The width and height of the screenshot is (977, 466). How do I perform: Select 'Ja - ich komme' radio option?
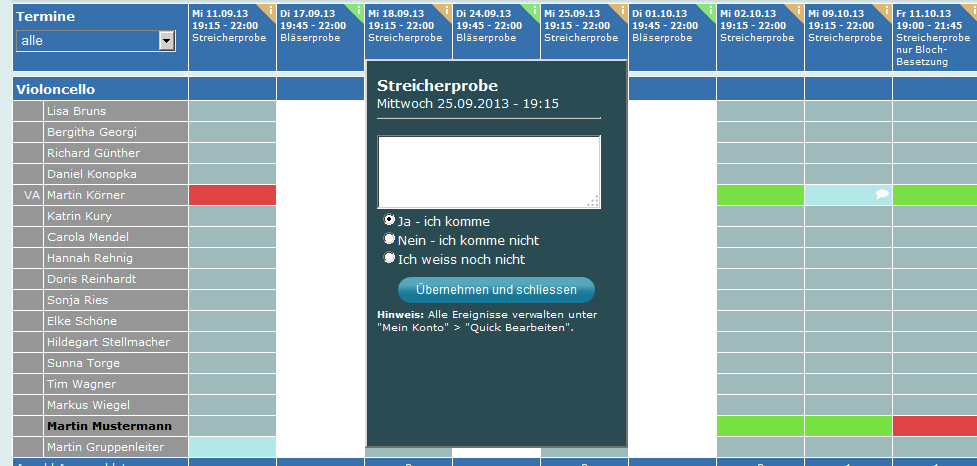click(389, 220)
